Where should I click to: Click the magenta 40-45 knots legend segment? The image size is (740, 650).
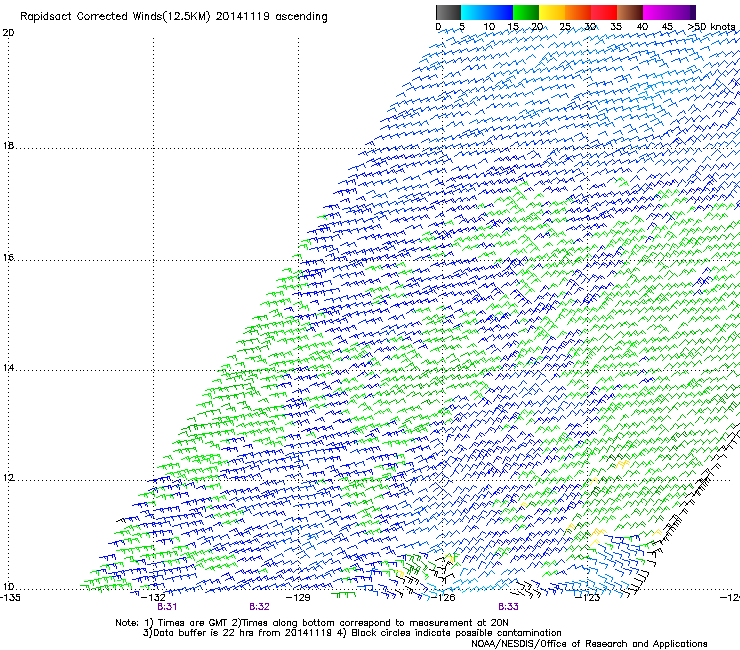pos(656,12)
